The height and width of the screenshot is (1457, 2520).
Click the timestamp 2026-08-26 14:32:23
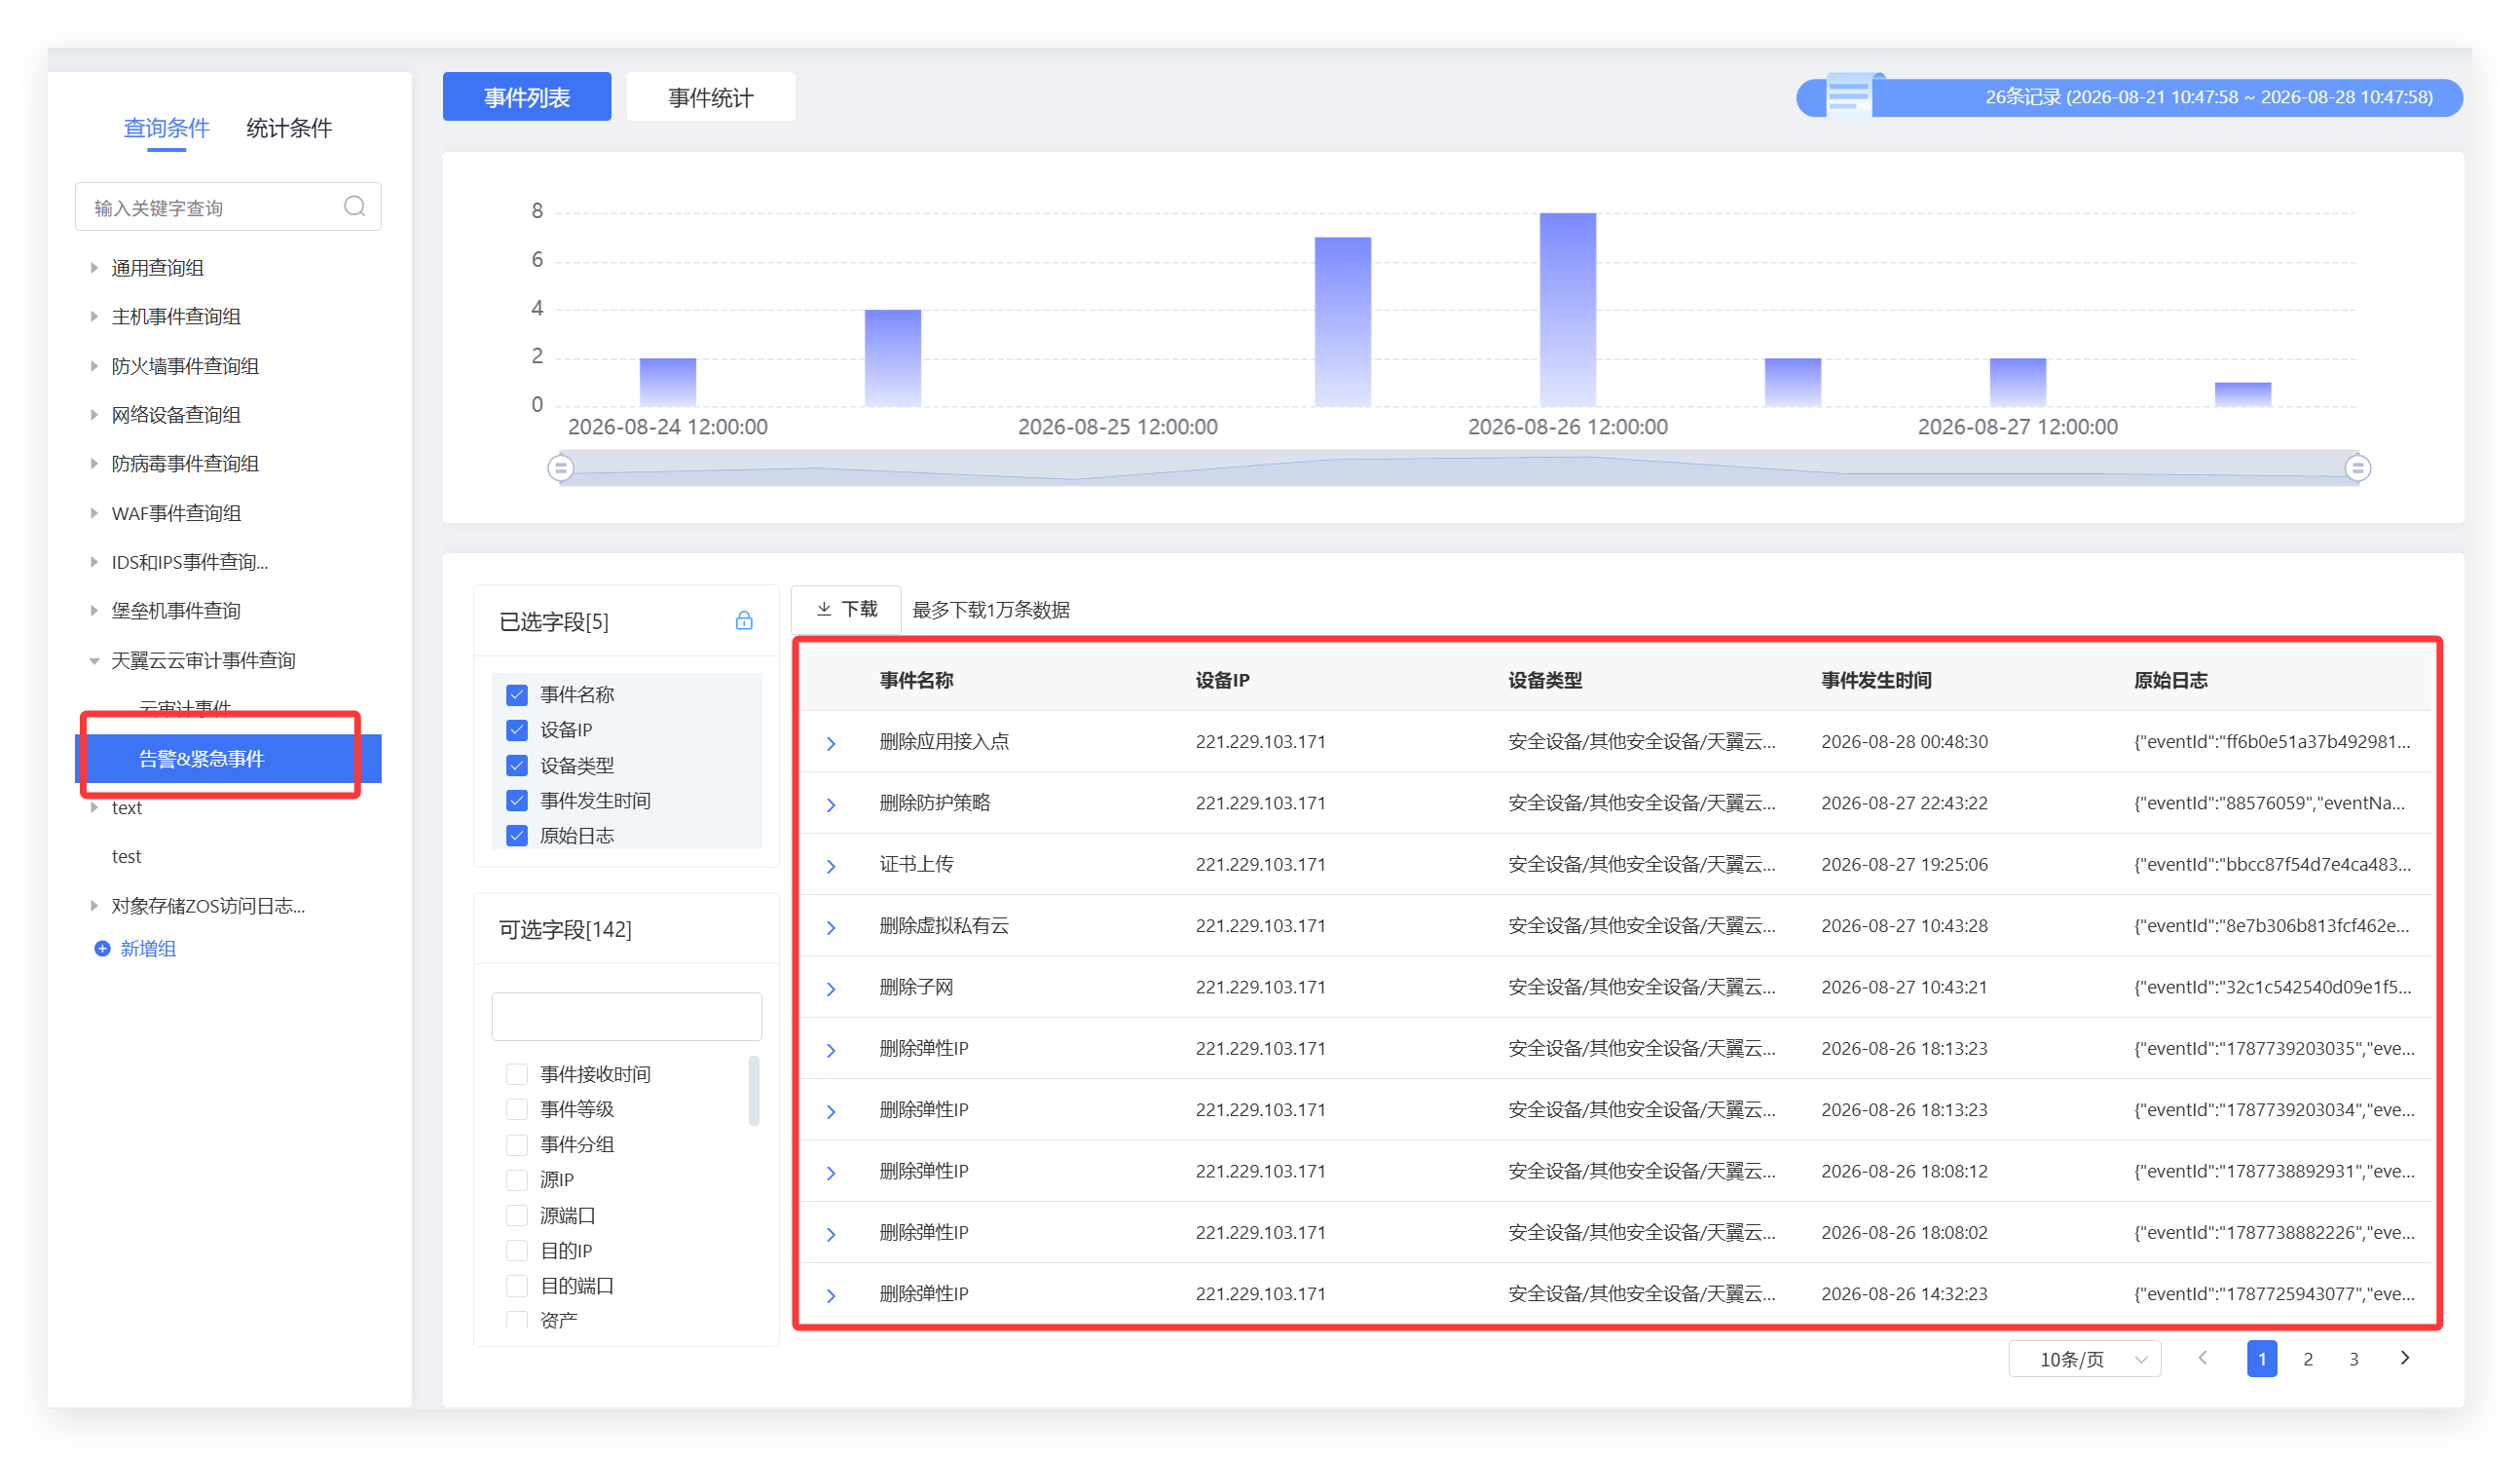(x=1904, y=1293)
